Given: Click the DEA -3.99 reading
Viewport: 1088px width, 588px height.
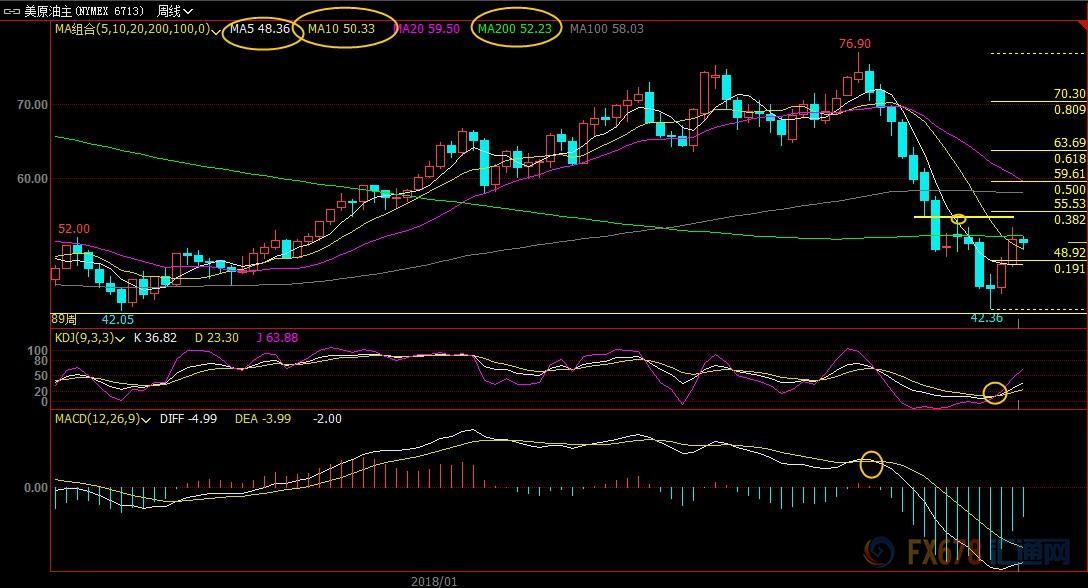Looking at the screenshot, I should tap(263, 419).
